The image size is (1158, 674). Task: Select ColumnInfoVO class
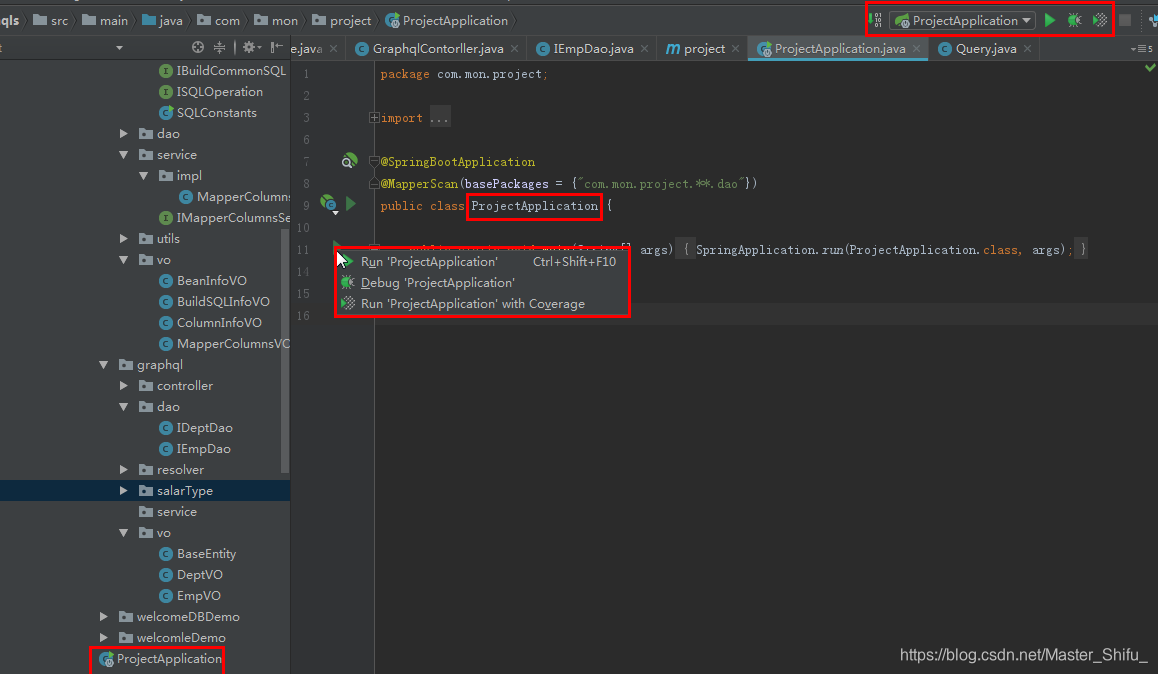pyautogui.click(x=210, y=323)
